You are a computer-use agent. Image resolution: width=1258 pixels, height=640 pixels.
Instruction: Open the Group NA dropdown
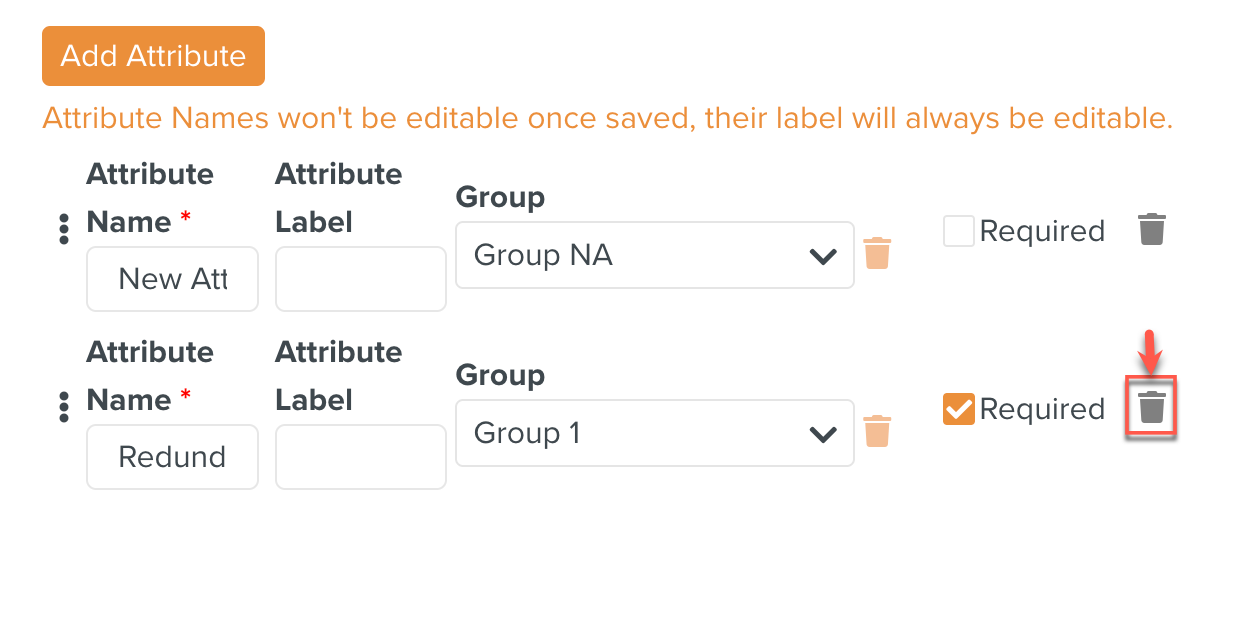pyautogui.click(x=640, y=255)
